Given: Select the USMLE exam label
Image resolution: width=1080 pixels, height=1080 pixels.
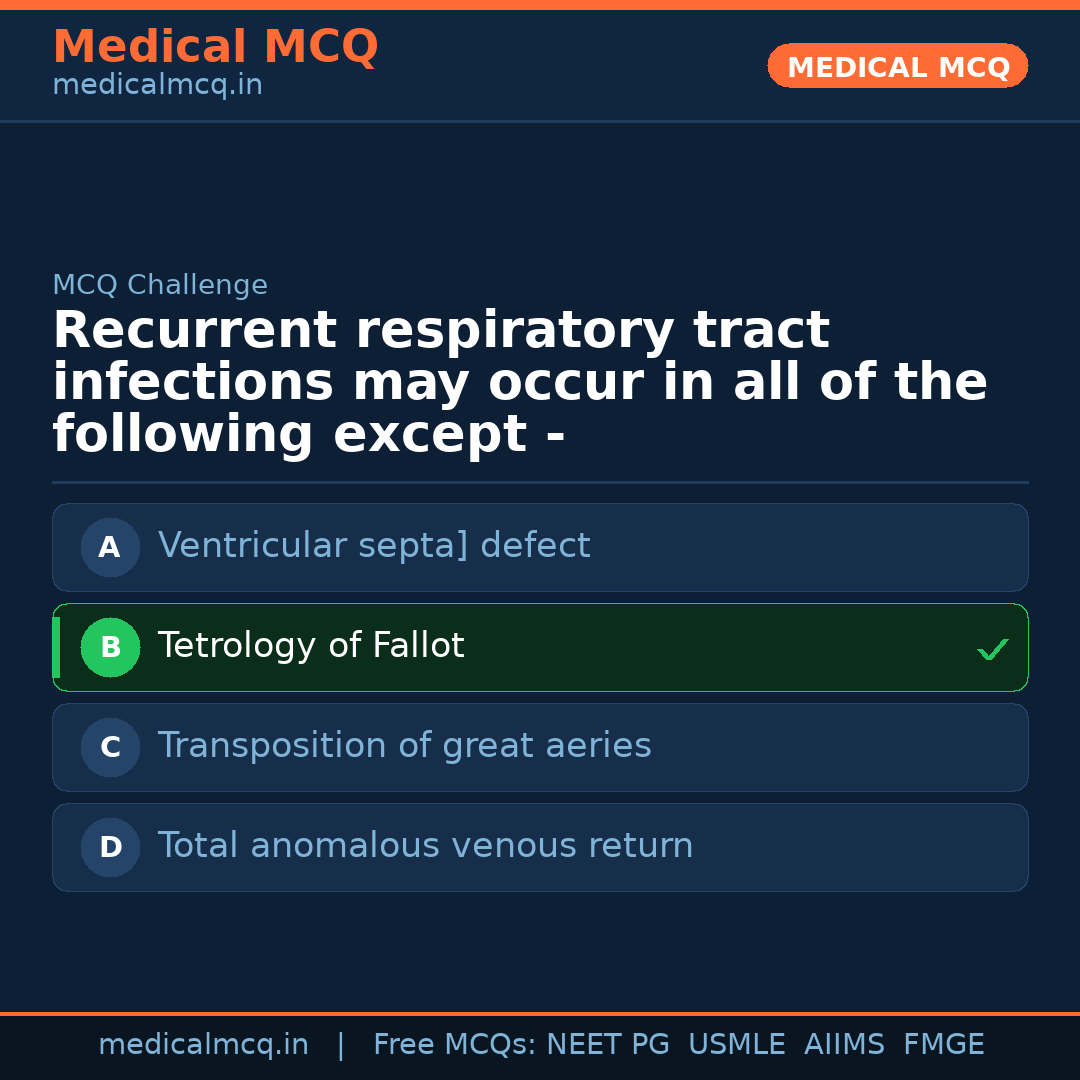Looking at the screenshot, I should [737, 1044].
